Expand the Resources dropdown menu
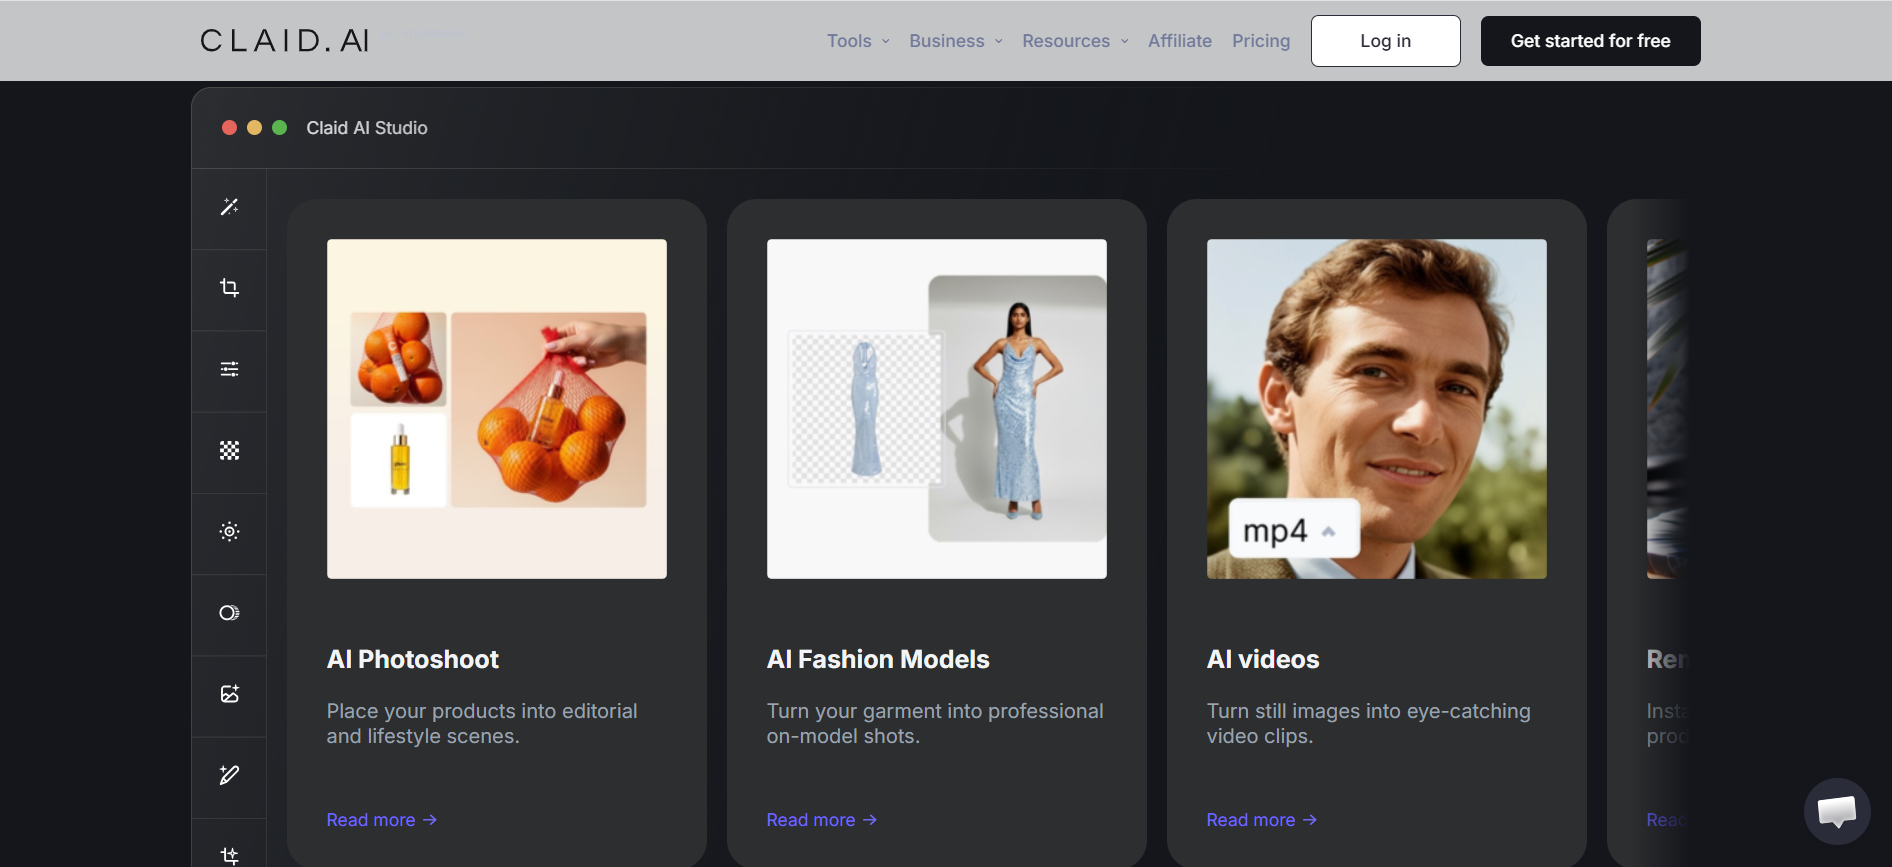The height and width of the screenshot is (867, 1892). (1074, 41)
